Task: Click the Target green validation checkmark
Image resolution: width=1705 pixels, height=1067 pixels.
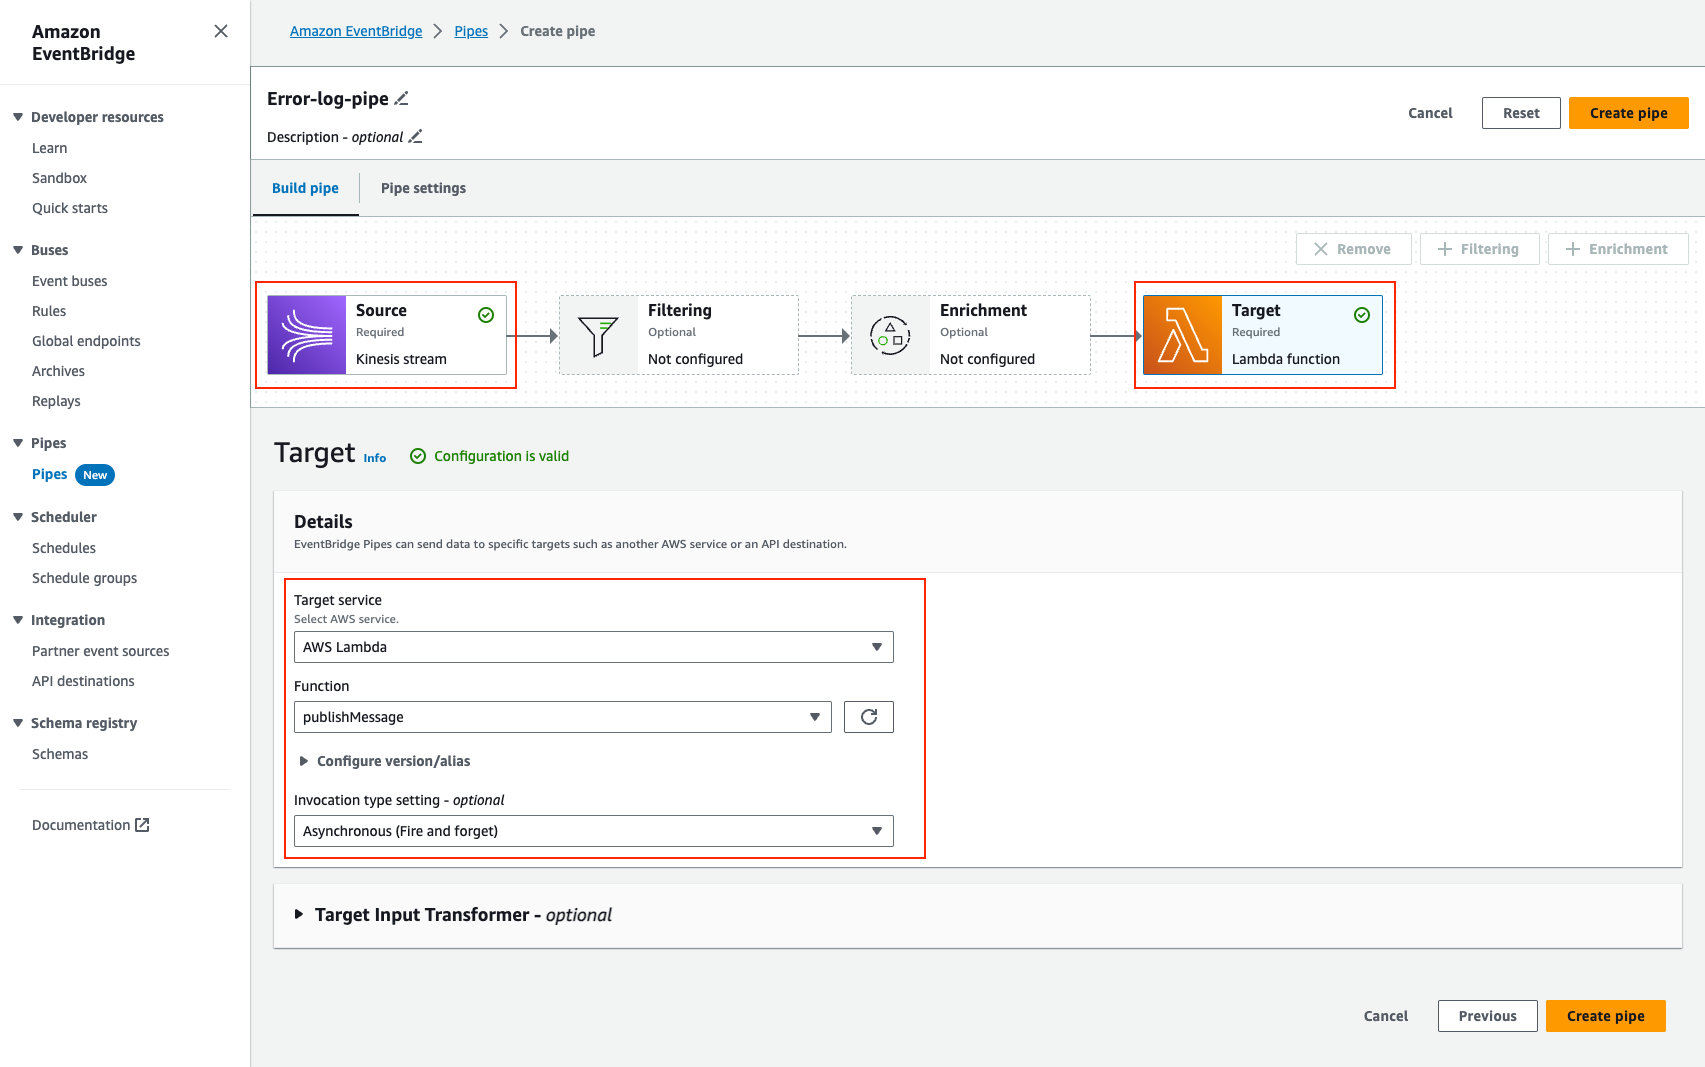Action: pyautogui.click(x=1362, y=315)
